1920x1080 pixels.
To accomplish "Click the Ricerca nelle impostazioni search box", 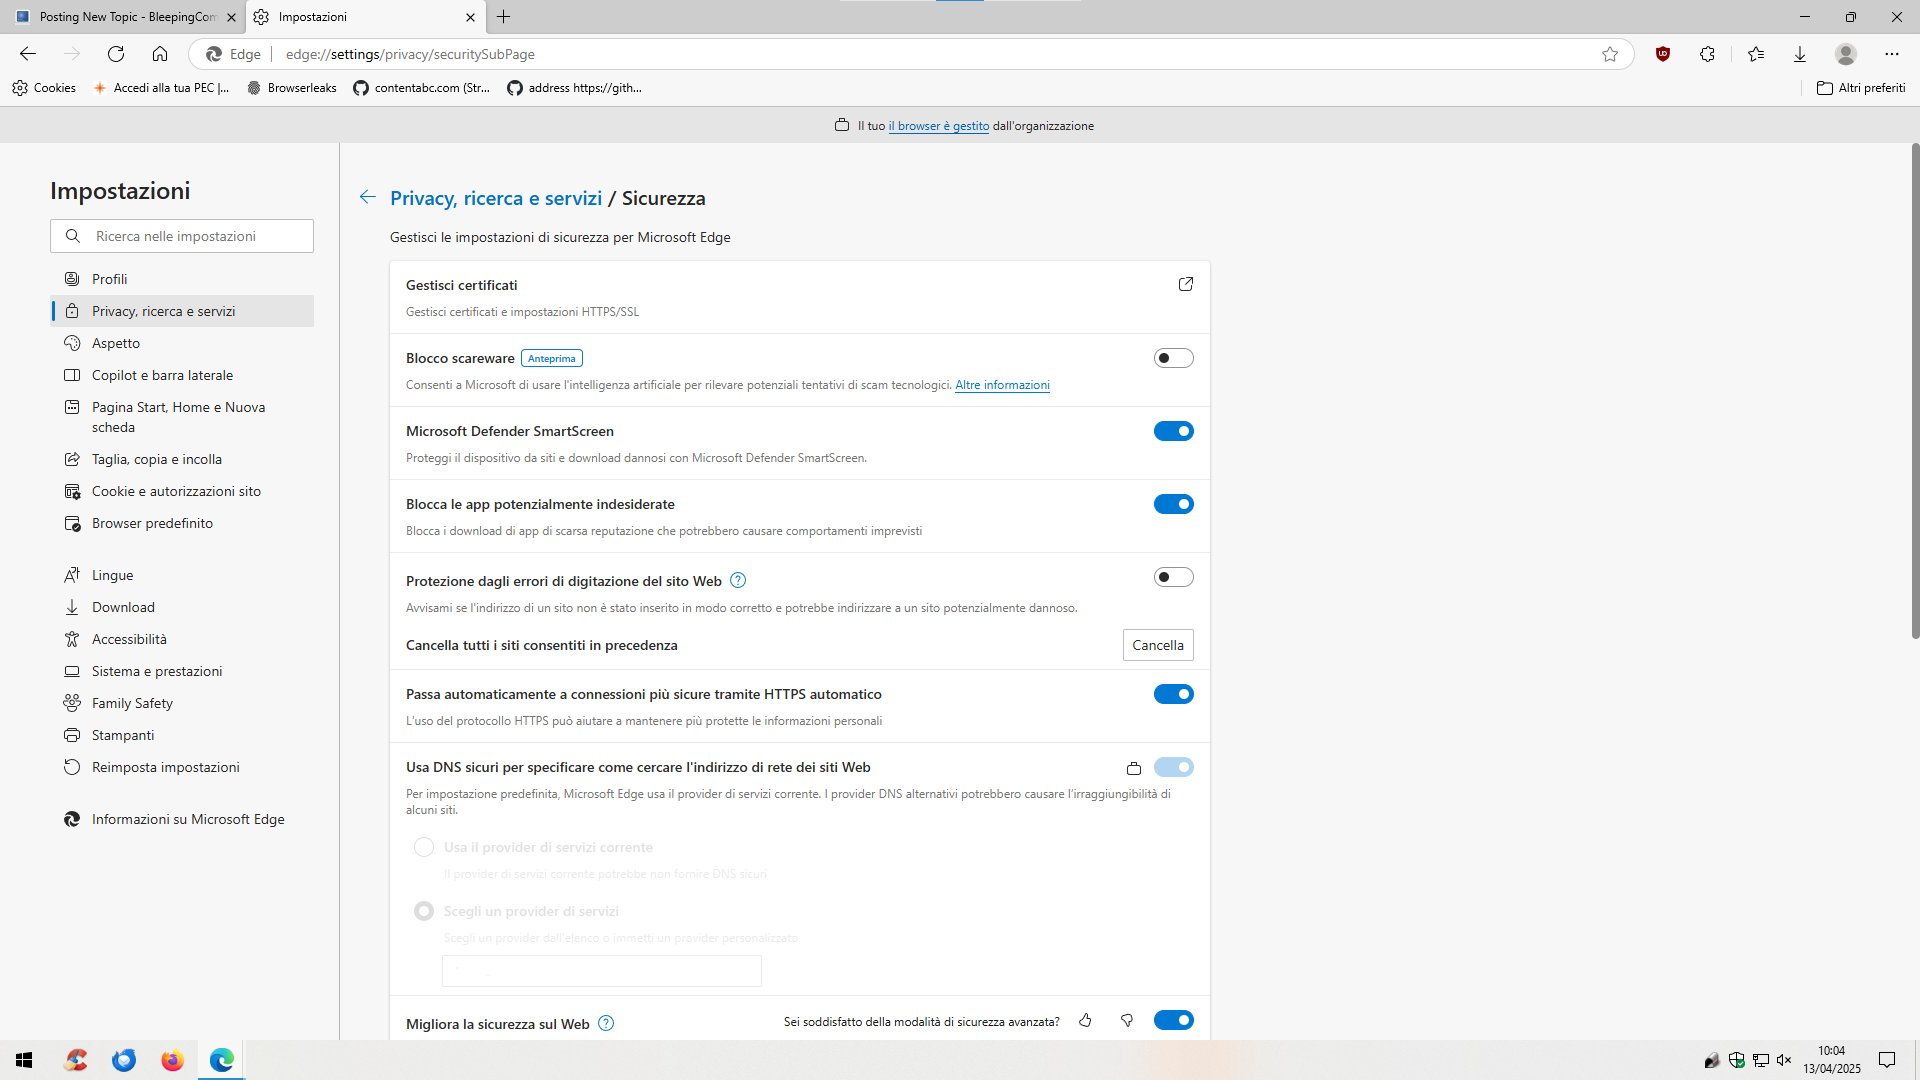I will pyautogui.click(x=182, y=236).
